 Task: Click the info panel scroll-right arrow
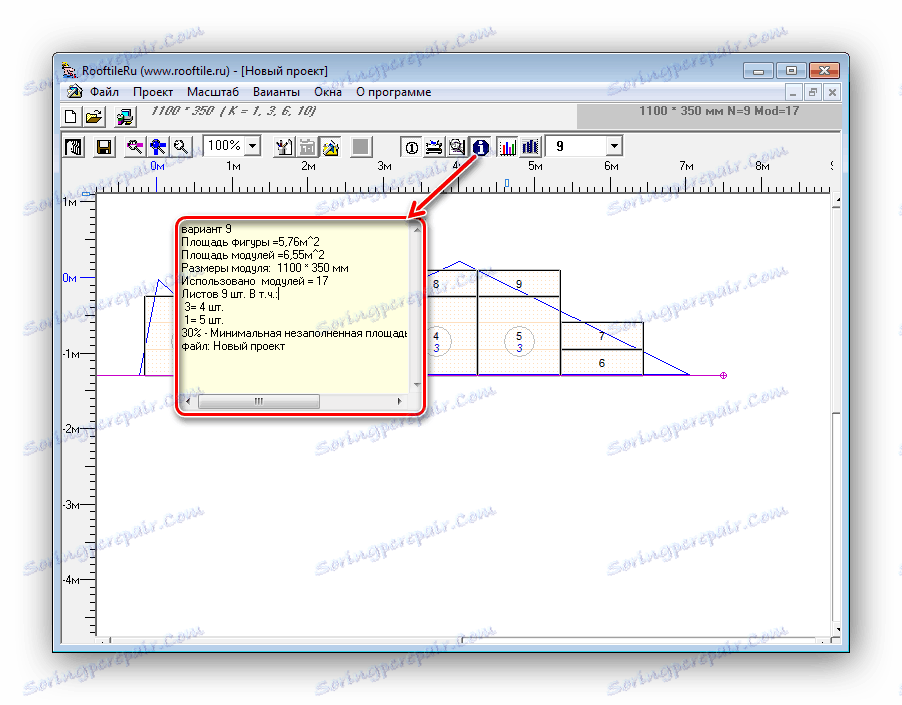pos(399,401)
